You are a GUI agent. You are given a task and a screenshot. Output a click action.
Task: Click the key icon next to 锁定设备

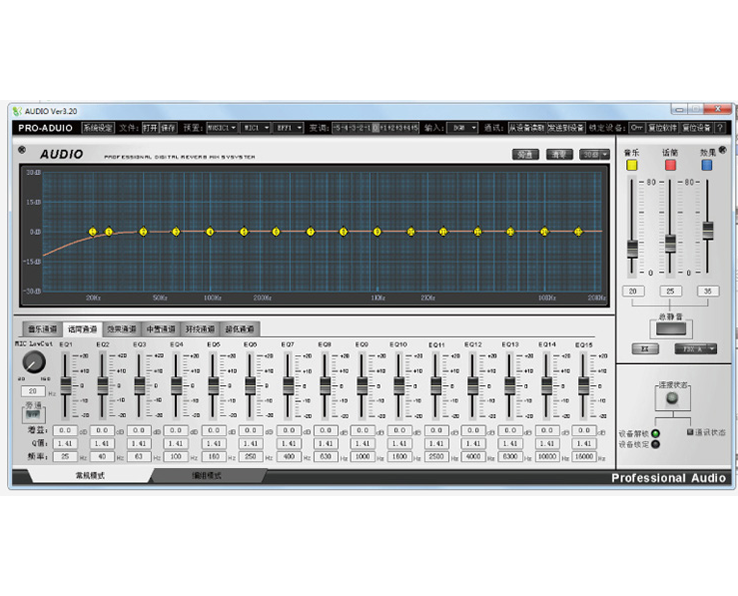(636, 128)
